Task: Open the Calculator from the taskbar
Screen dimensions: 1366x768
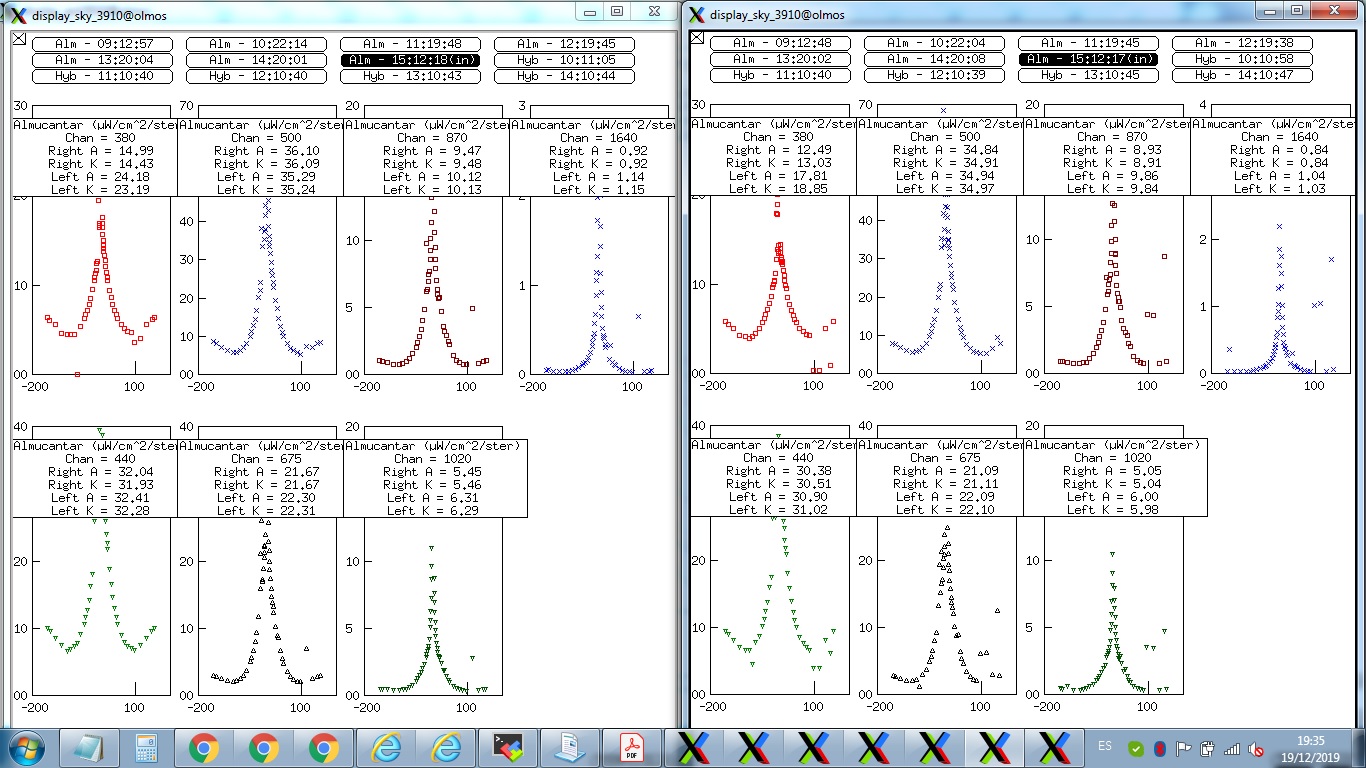Action: 146,748
